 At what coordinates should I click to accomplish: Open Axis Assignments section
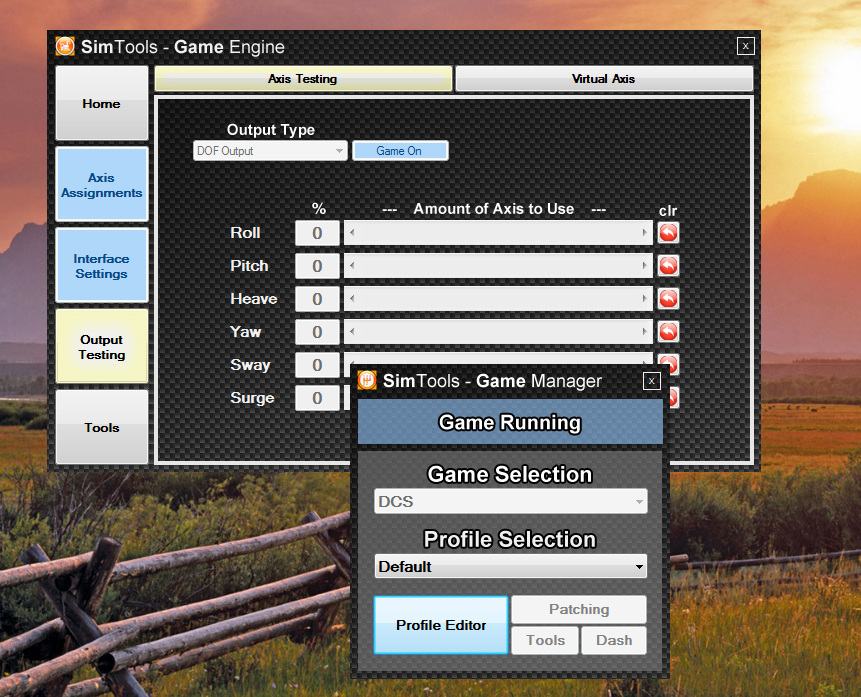(102, 185)
